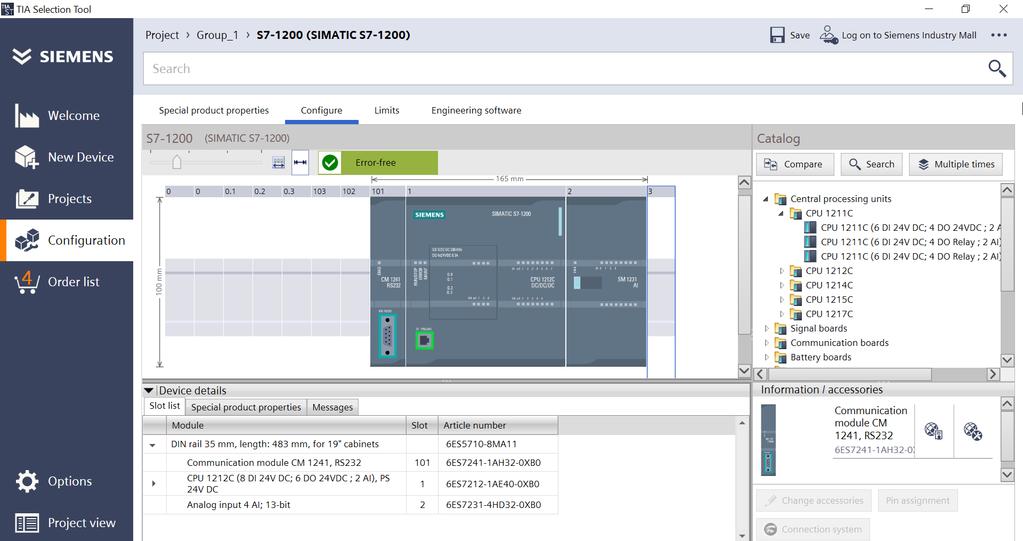Screen dimensions: 1023x541
Task: Click the Catalog Search button
Action: [871, 164]
